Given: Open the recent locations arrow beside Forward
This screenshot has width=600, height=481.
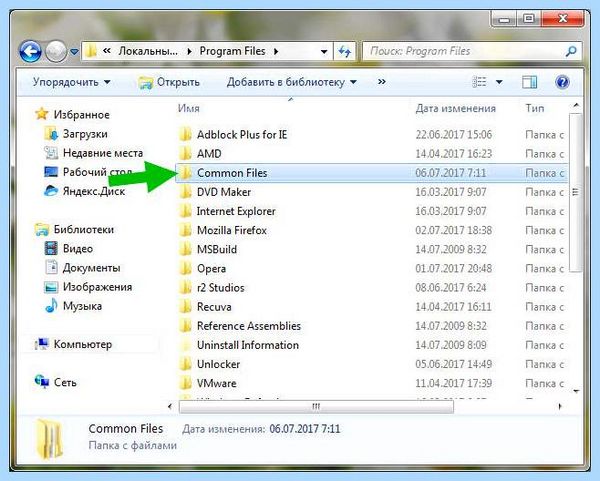Looking at the screenshot, I should click(75, 51).
